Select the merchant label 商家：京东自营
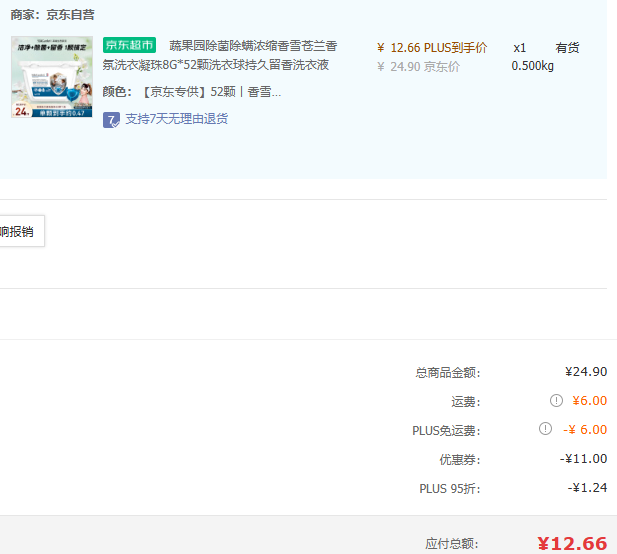The width and height of the screenshot is (617, 554). point(52,15)
